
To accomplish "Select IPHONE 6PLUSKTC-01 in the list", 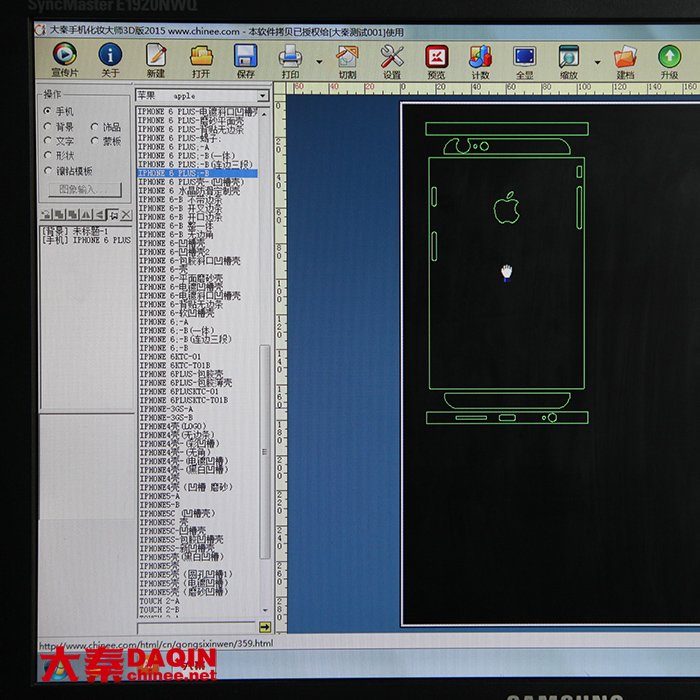I will [x=179, y=392].
